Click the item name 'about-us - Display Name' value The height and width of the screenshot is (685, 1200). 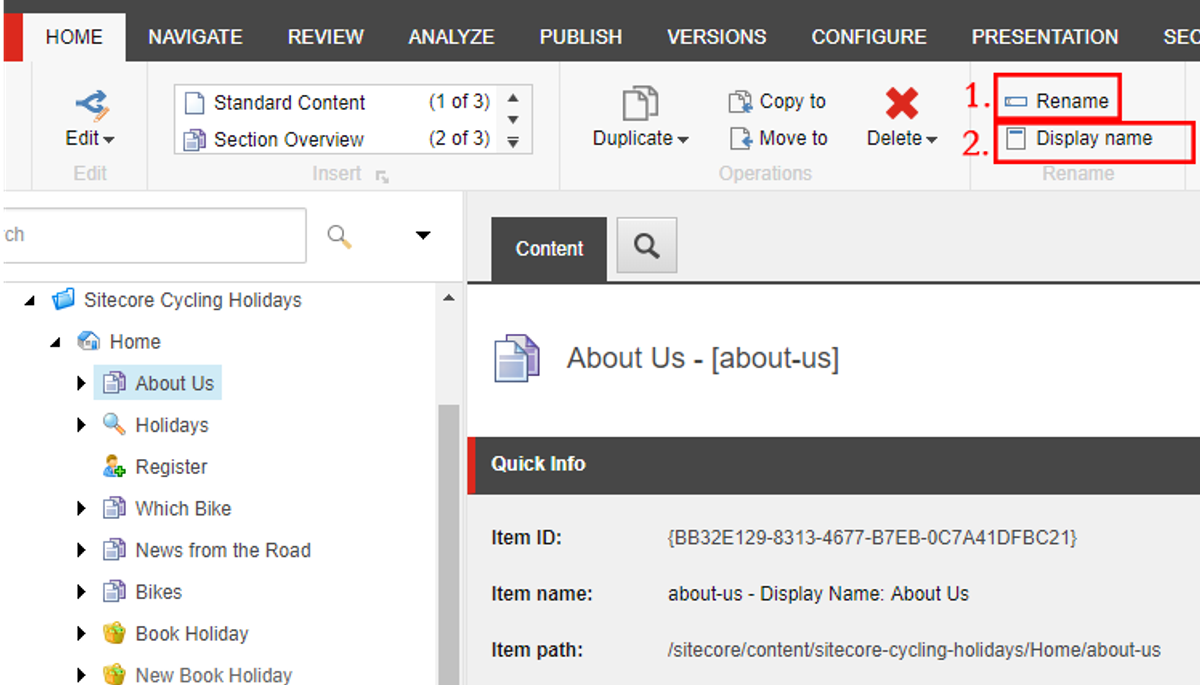[818, 594]
